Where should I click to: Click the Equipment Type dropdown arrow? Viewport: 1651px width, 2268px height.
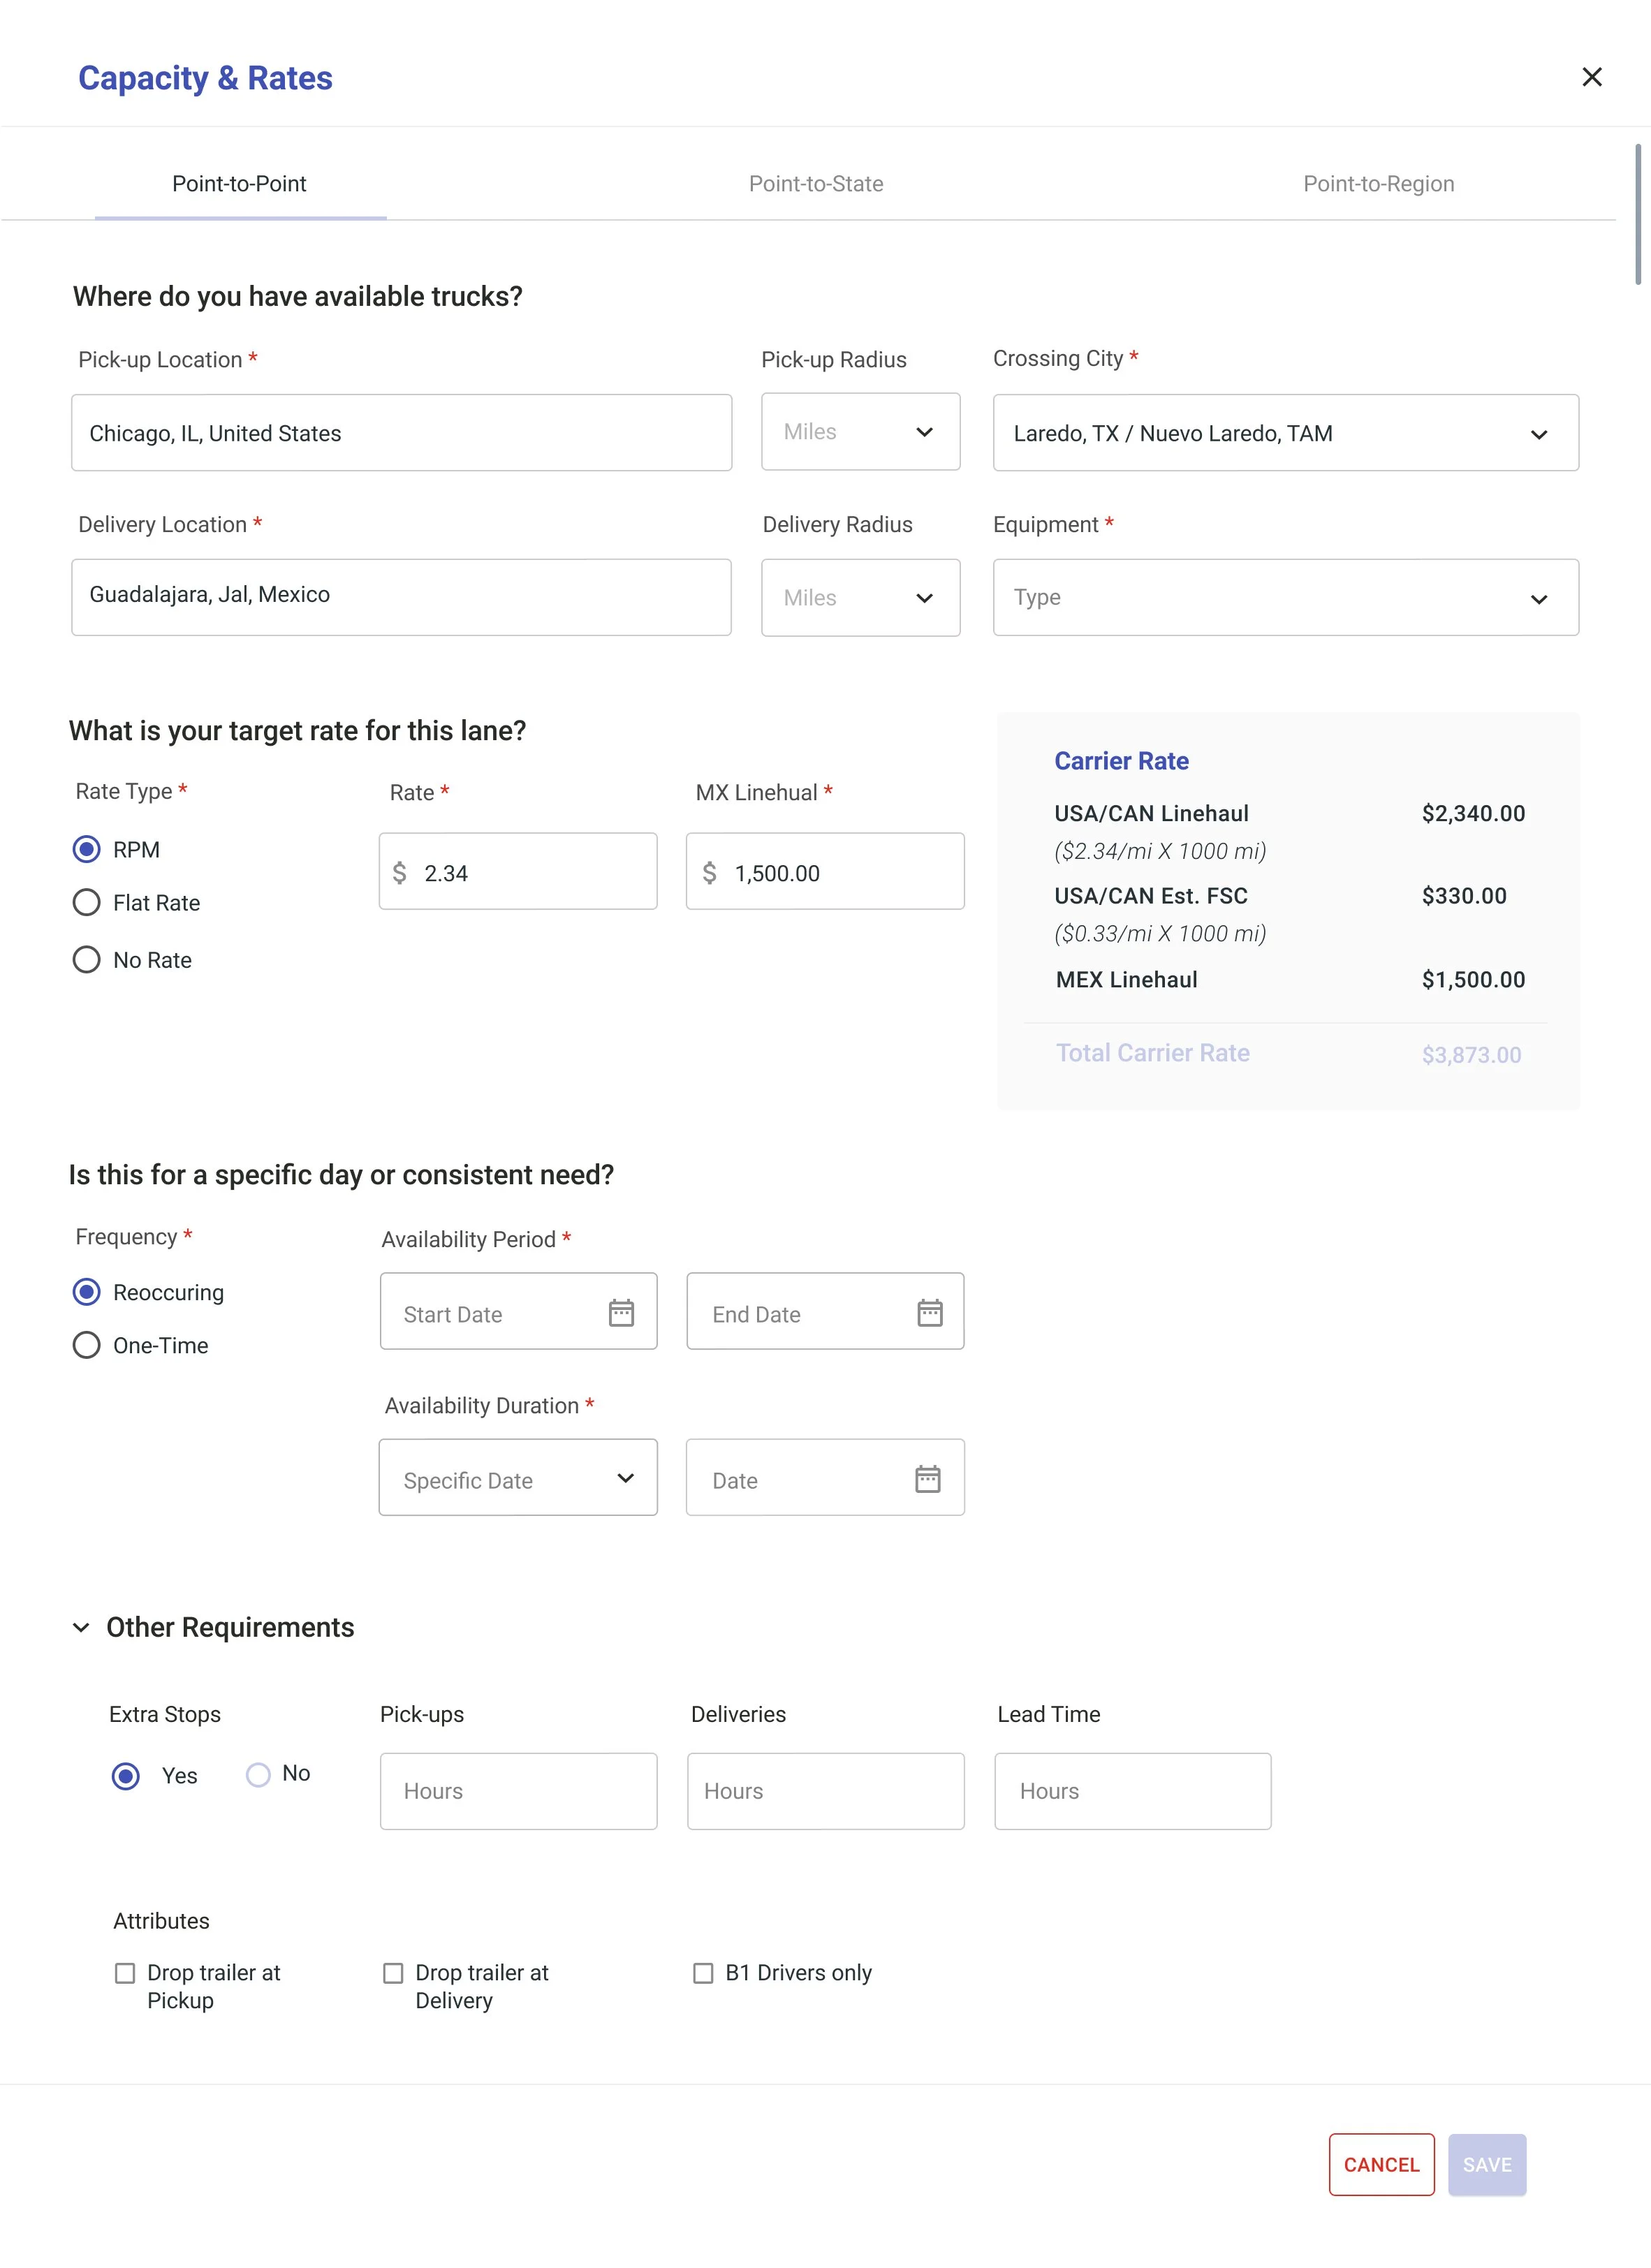click(1538, 599)
